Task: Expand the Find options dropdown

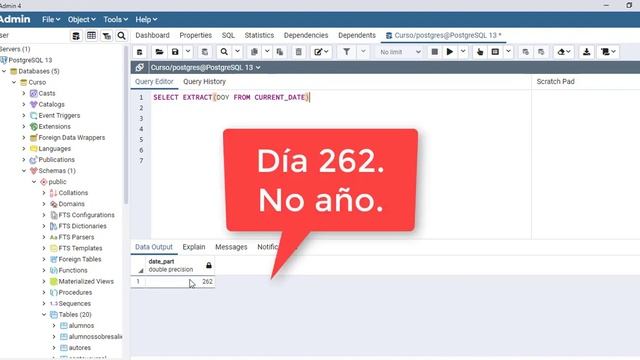Action: coord(237,52)
